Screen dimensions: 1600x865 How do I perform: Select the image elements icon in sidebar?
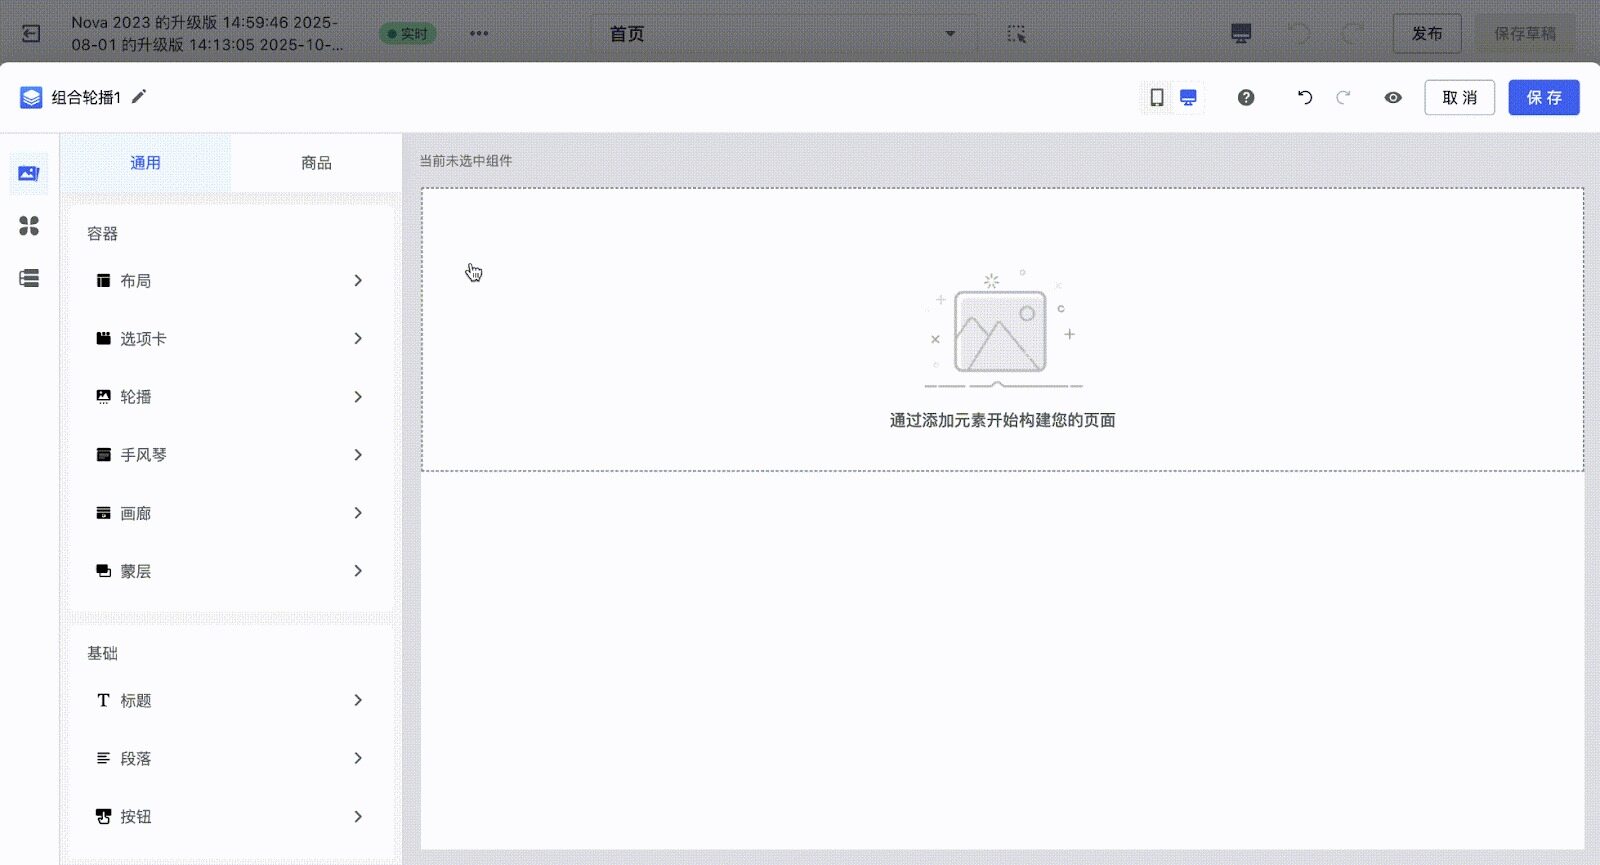tap(29, 174)
